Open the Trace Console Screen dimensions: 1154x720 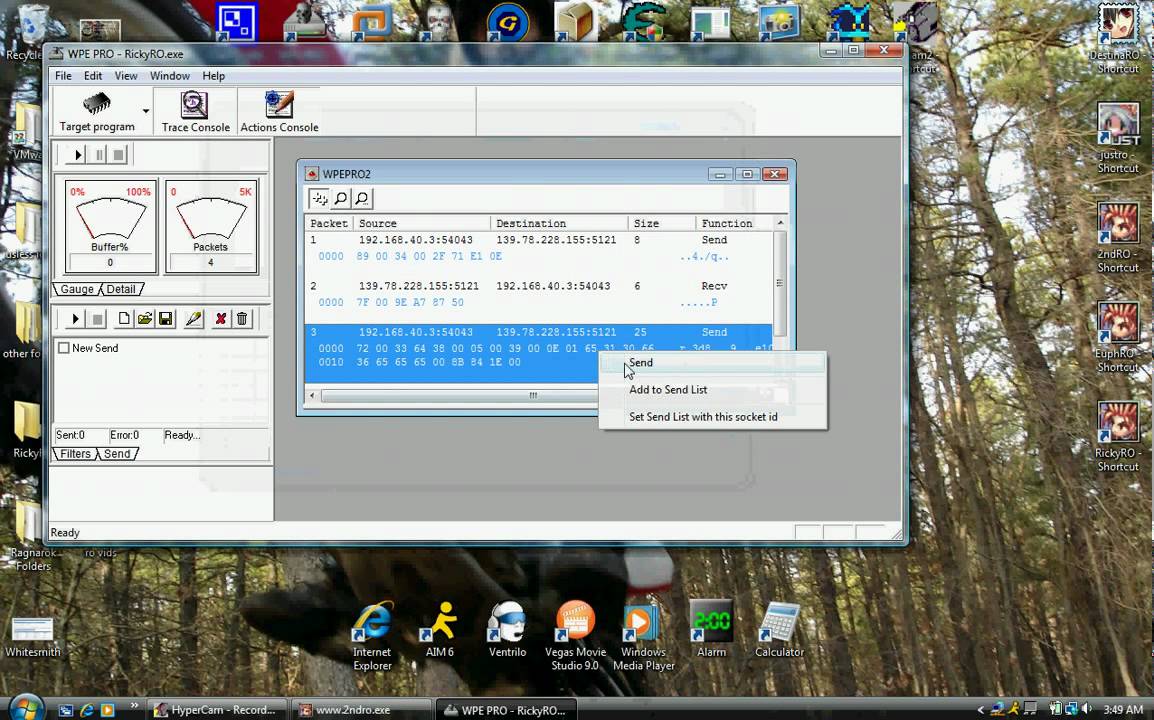(x=195, y=112)
